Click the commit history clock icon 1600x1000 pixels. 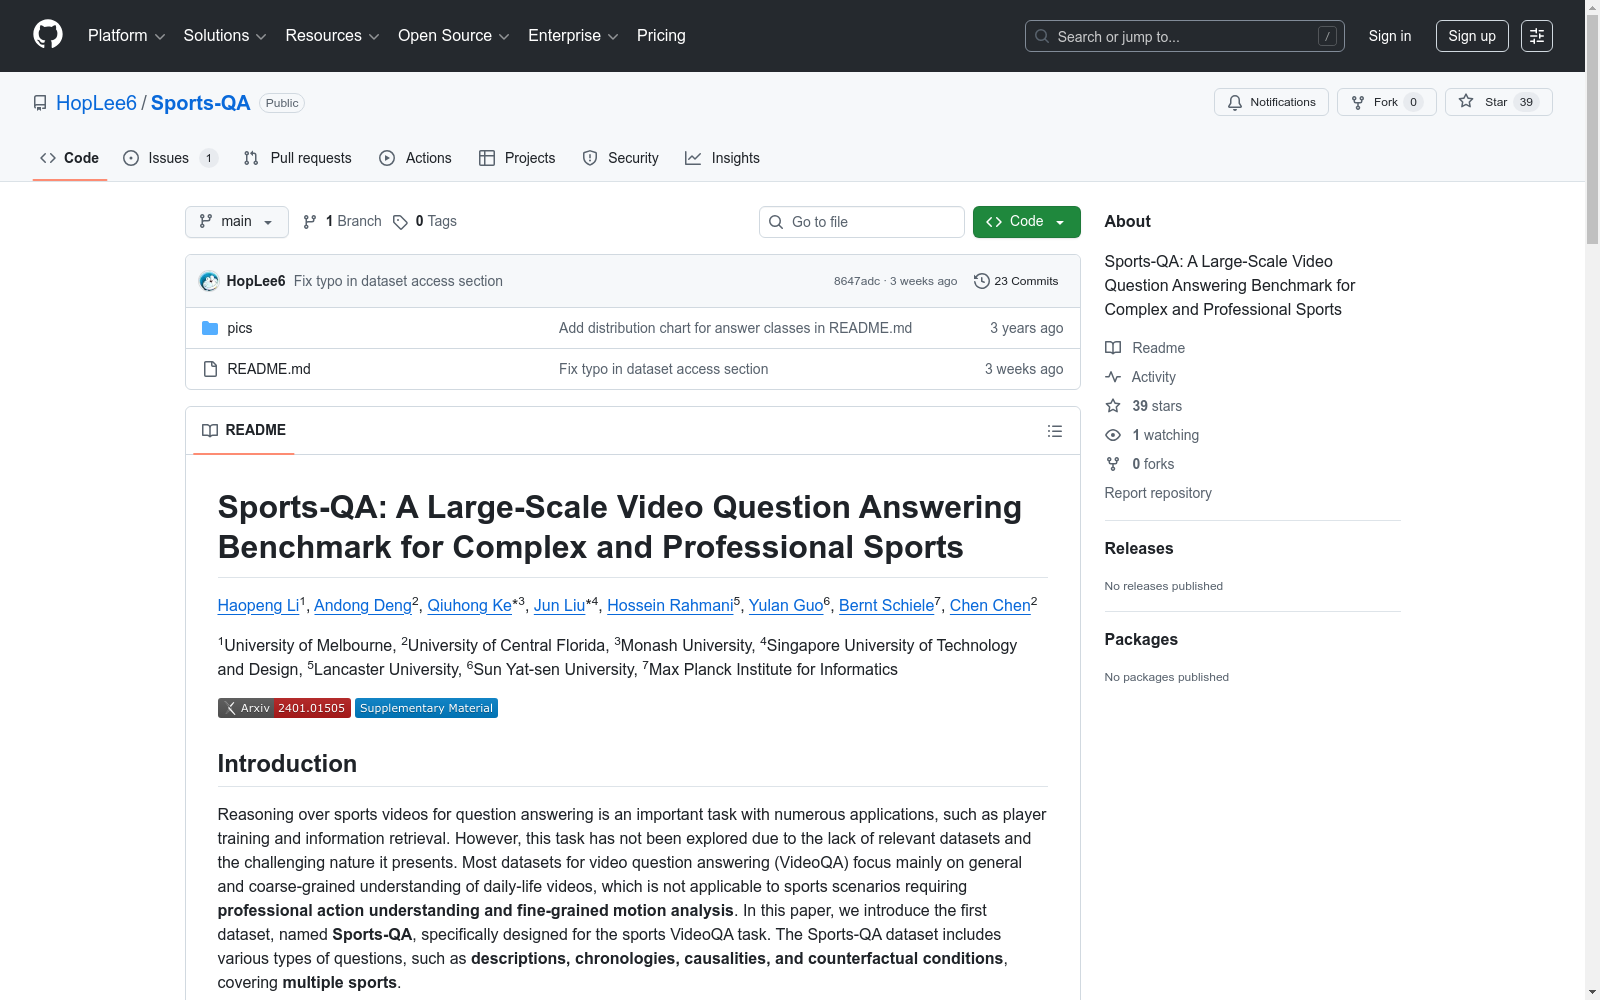(982, 281)
